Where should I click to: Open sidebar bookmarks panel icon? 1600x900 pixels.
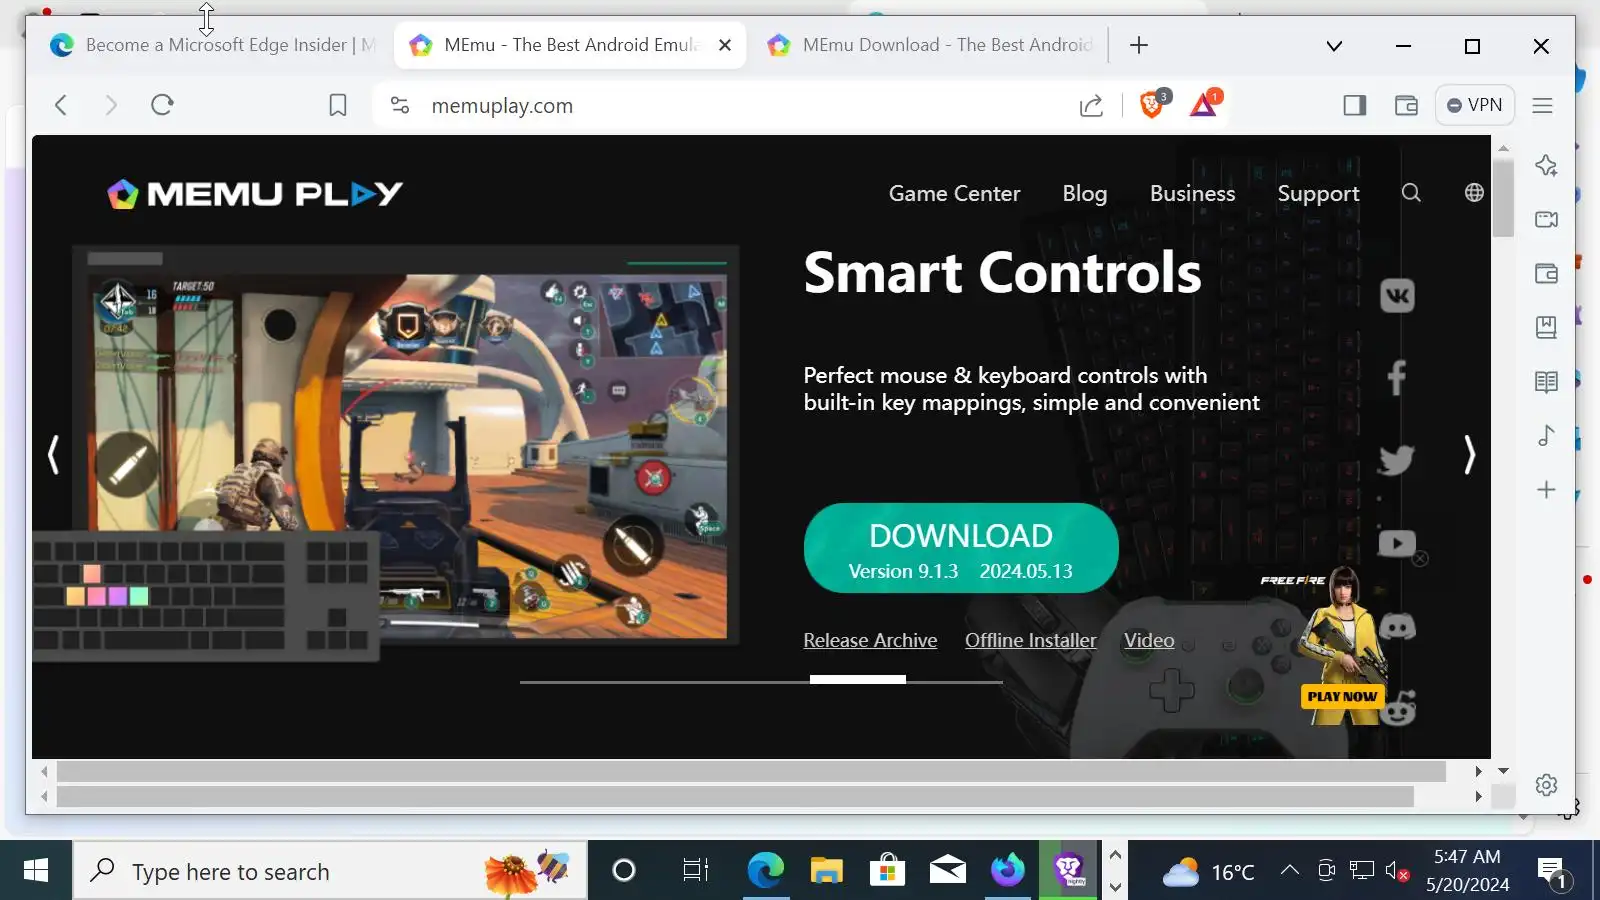pyautogui.click(x=1546, y=327)
